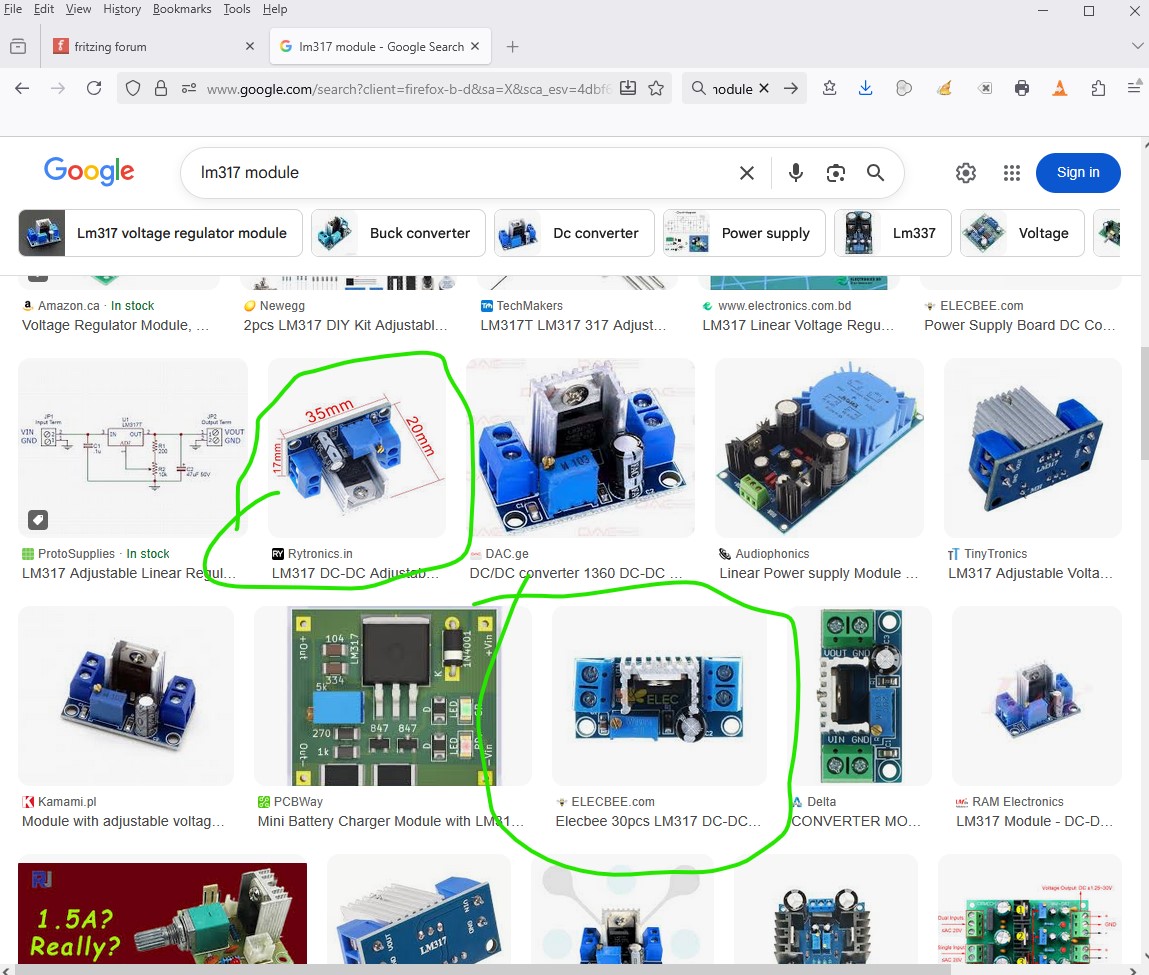Search by voice using the microphone icon
1149x975 pixels.
point(795,173)
